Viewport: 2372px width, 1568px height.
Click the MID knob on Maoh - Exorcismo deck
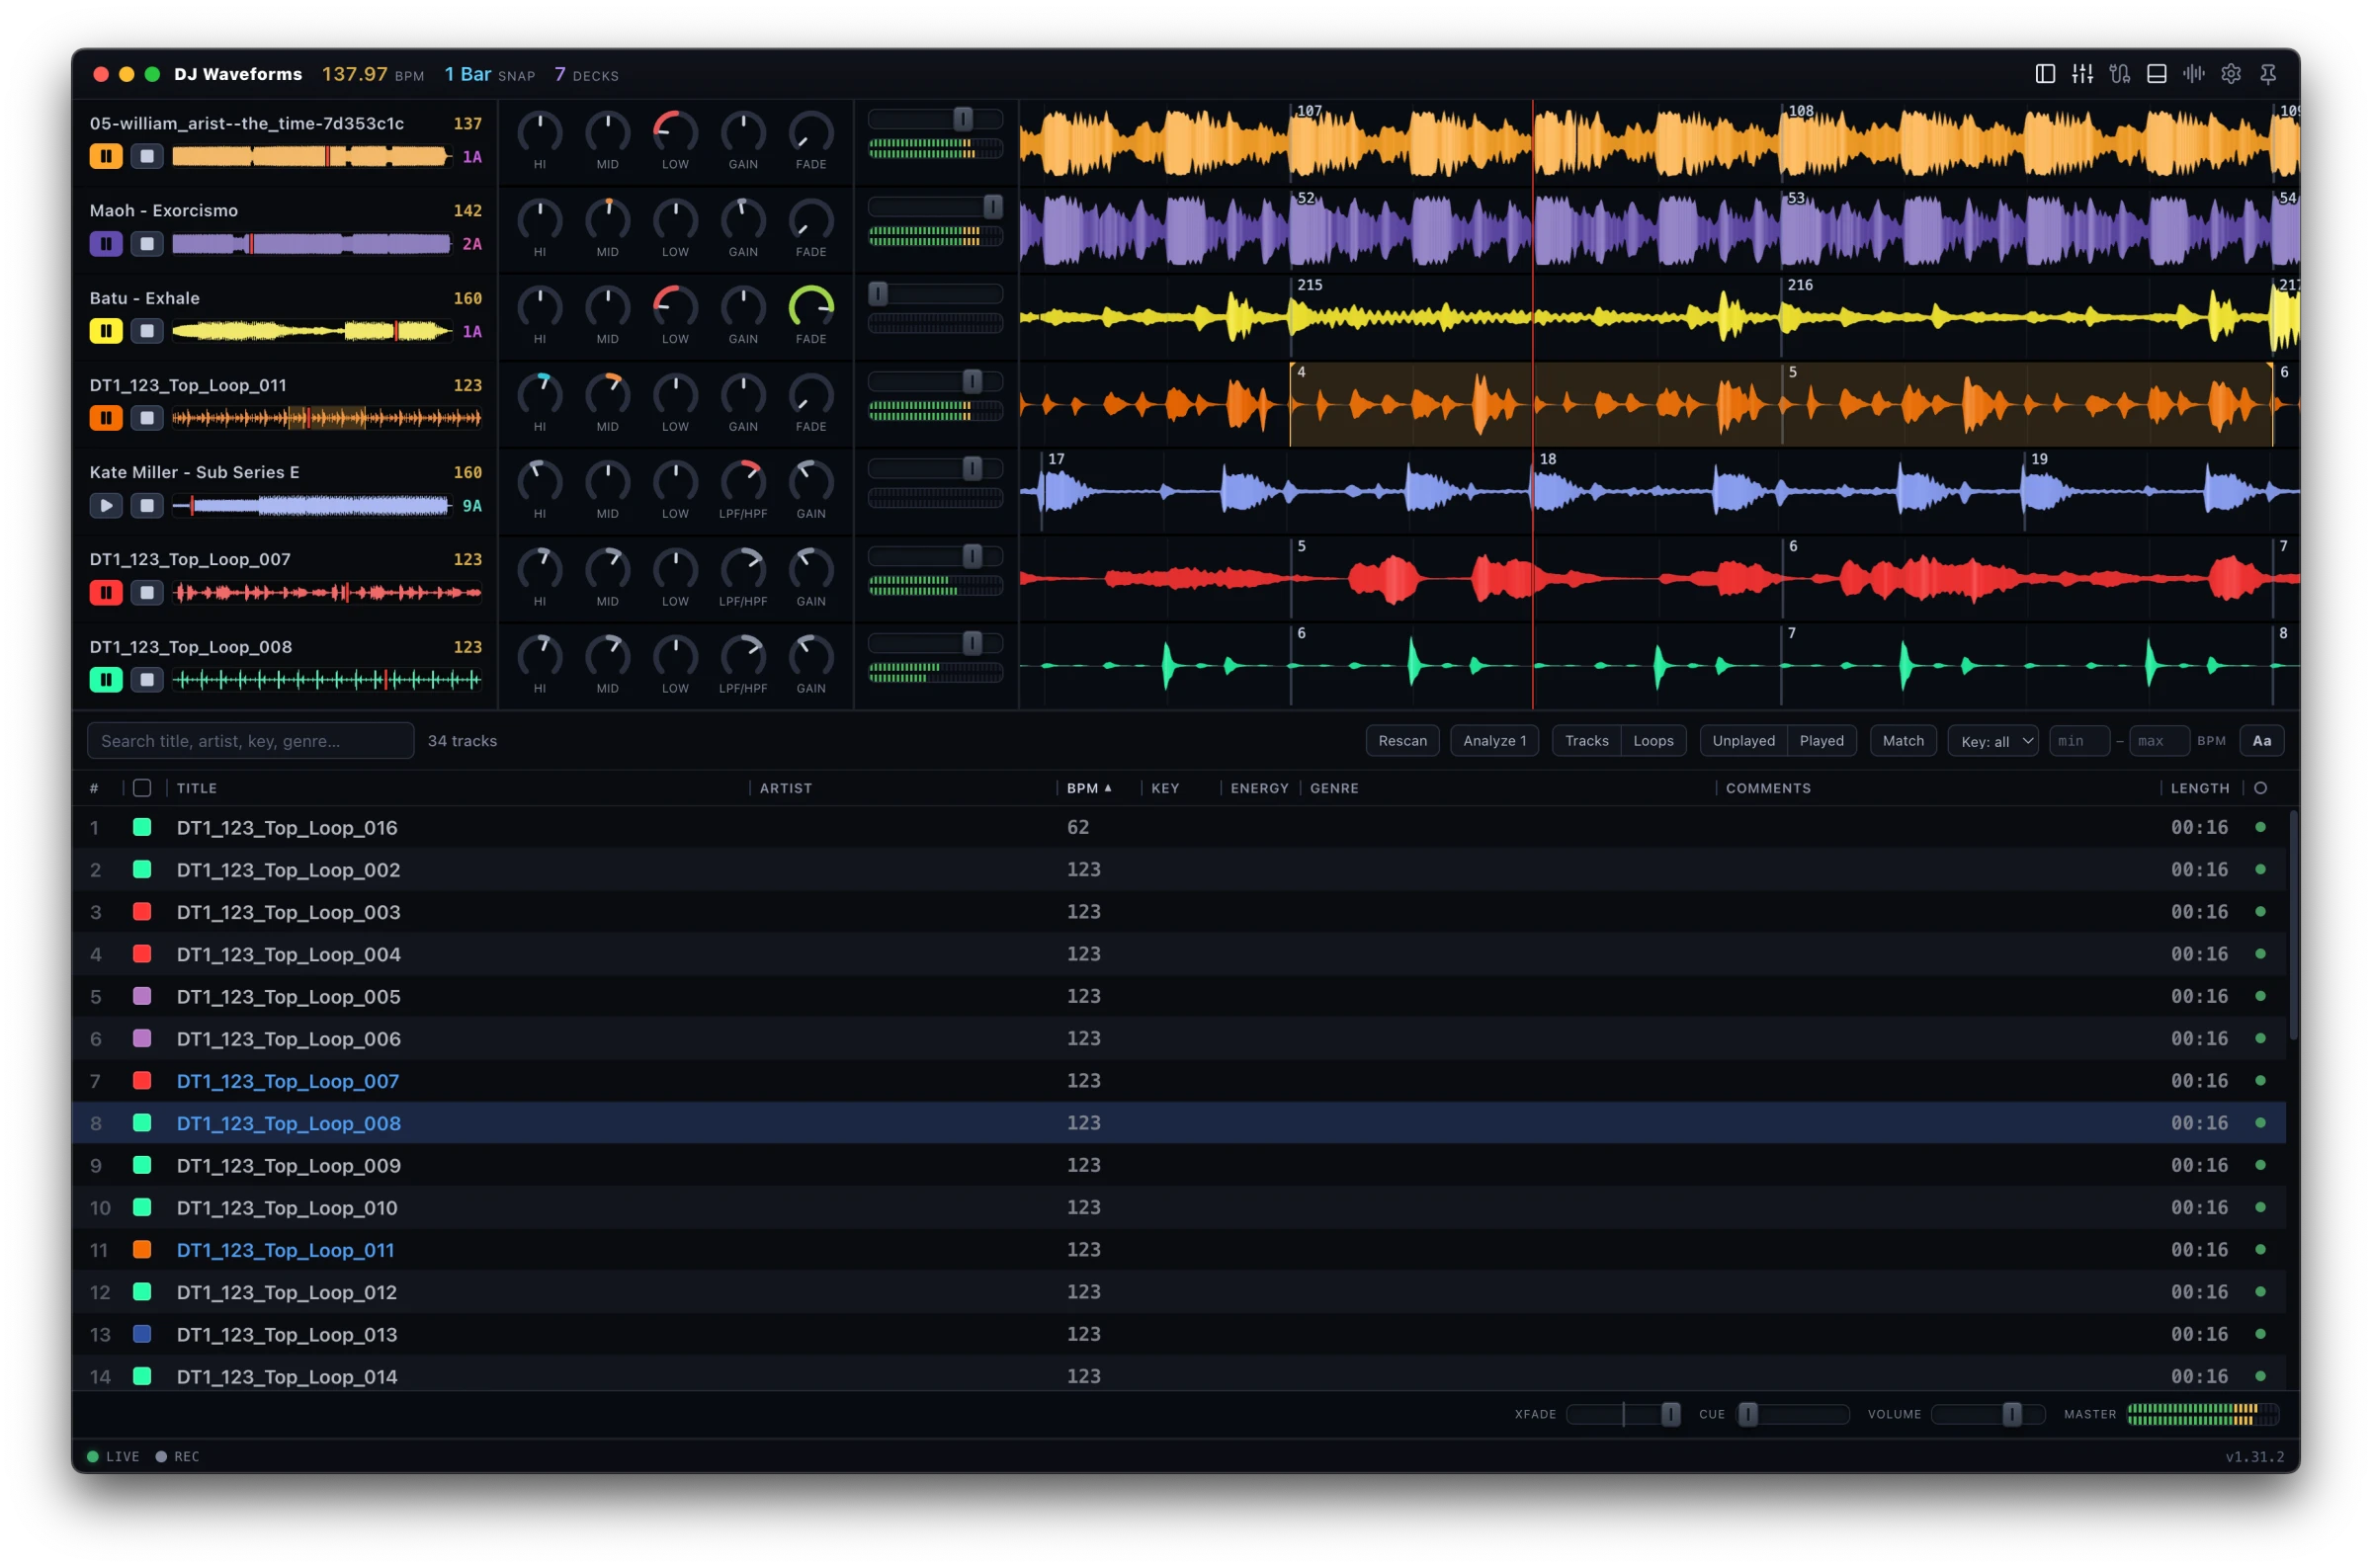tap(608, 221)
